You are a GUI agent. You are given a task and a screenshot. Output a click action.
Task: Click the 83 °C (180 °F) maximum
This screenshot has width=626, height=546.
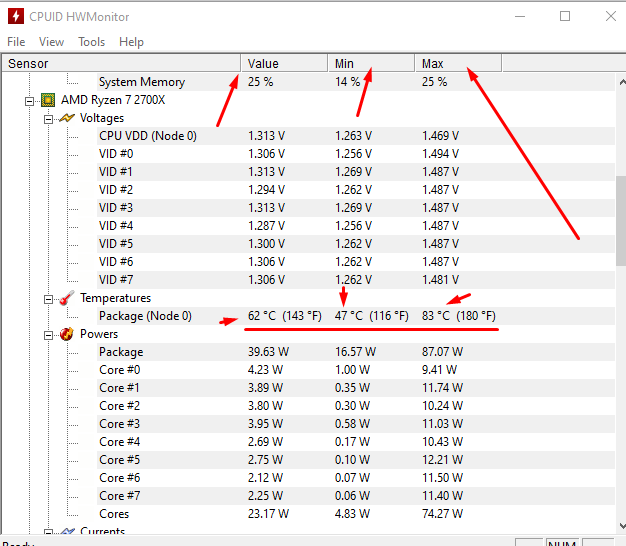(x=459, y=316)
